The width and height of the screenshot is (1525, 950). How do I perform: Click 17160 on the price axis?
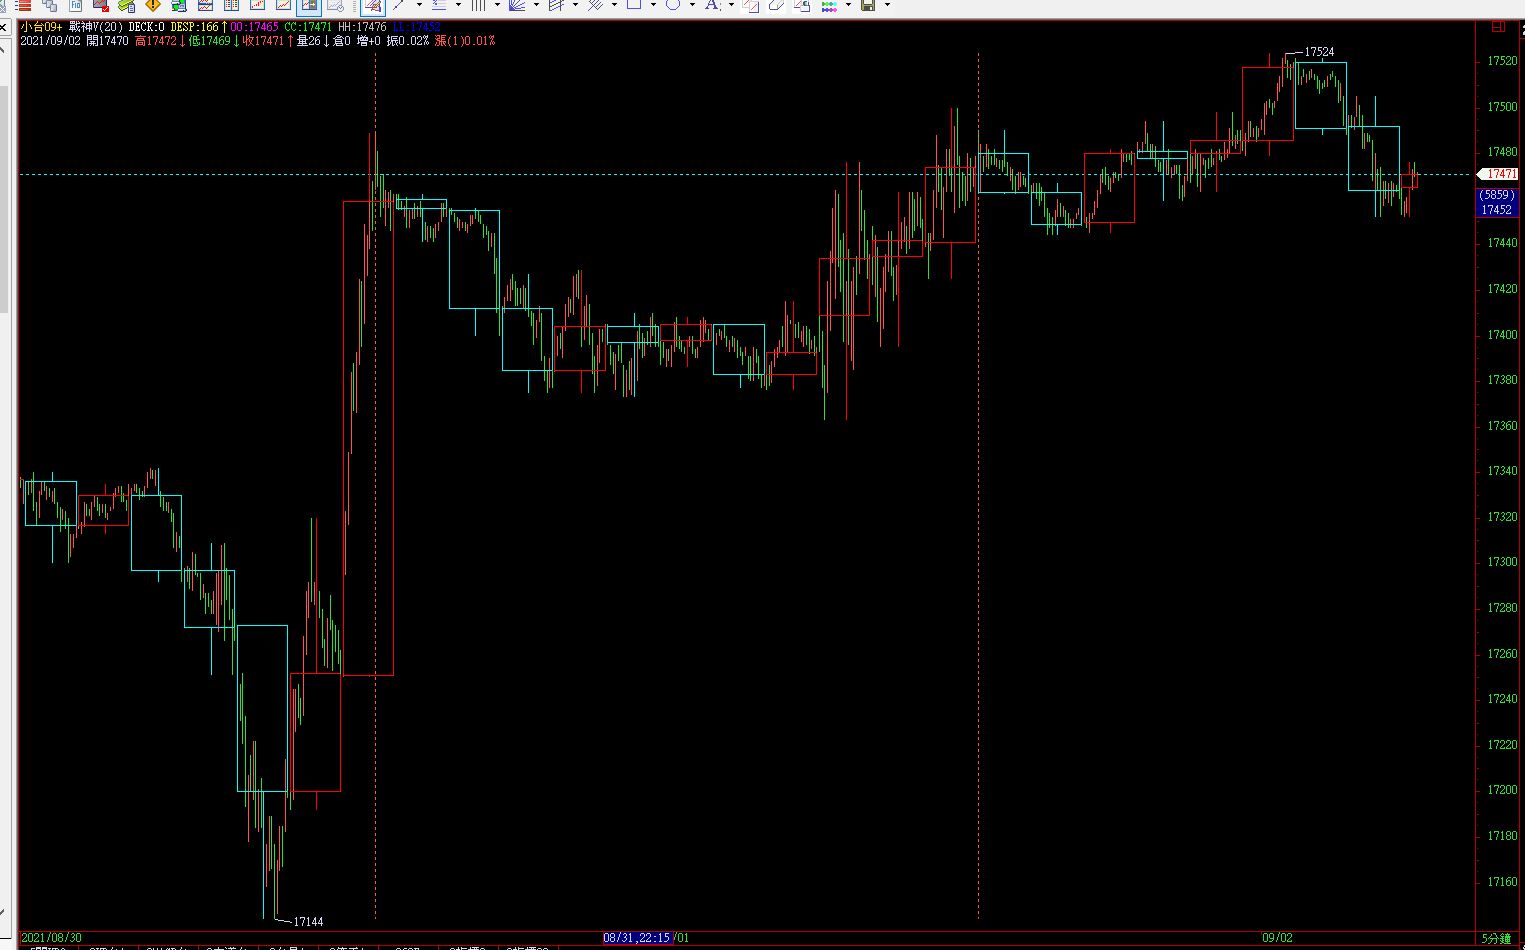pos(1502,882)
